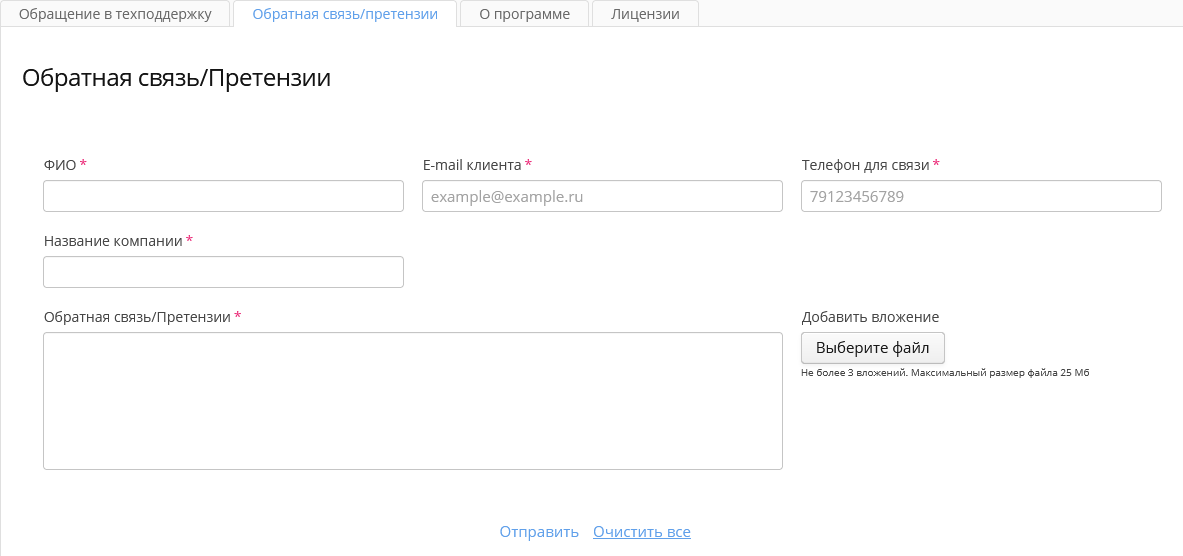Screen dimensions: 1183x556
Task: Select the Обратная связь/претензии tab
Action: pos(345,14)
